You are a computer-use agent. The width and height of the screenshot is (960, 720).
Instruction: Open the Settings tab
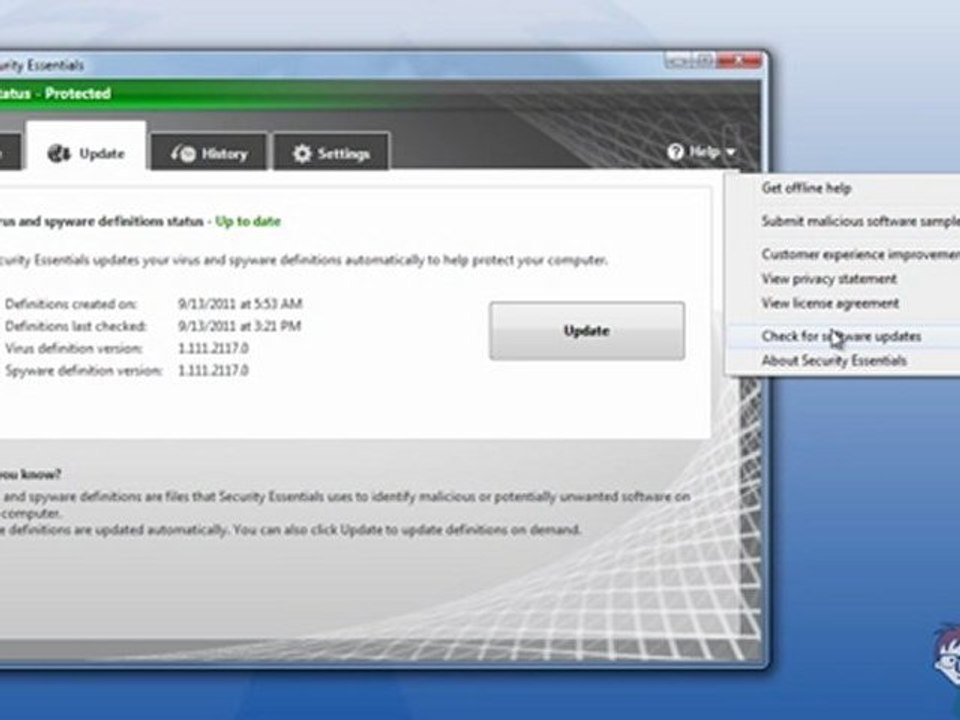[331, 152]
